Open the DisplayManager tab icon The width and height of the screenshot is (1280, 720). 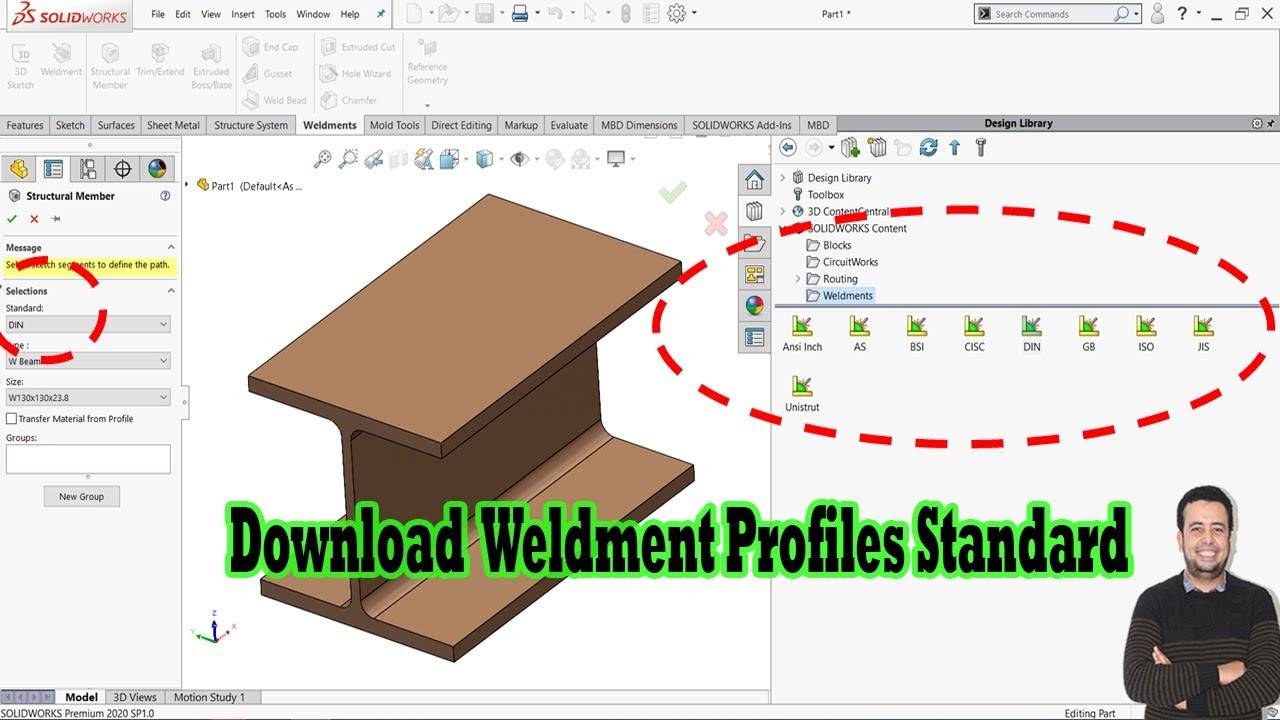coord(157,169)
